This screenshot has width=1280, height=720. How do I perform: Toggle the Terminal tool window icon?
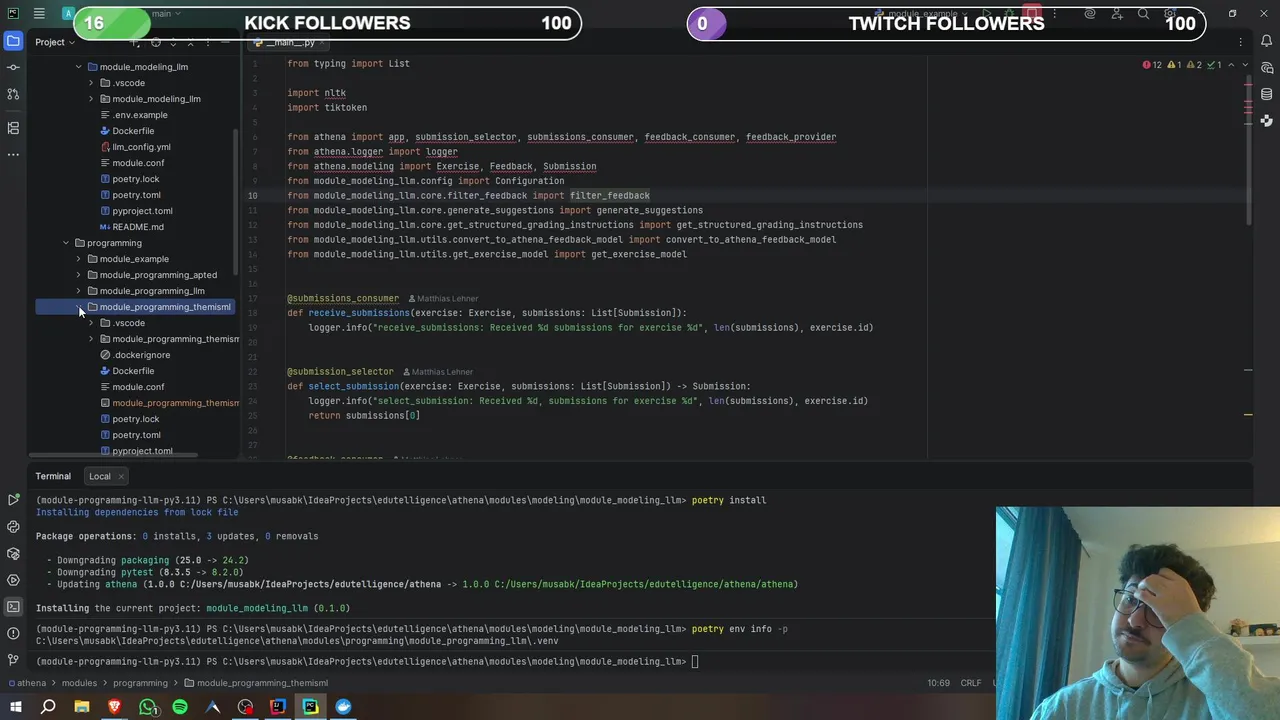[x=13, y=607]
